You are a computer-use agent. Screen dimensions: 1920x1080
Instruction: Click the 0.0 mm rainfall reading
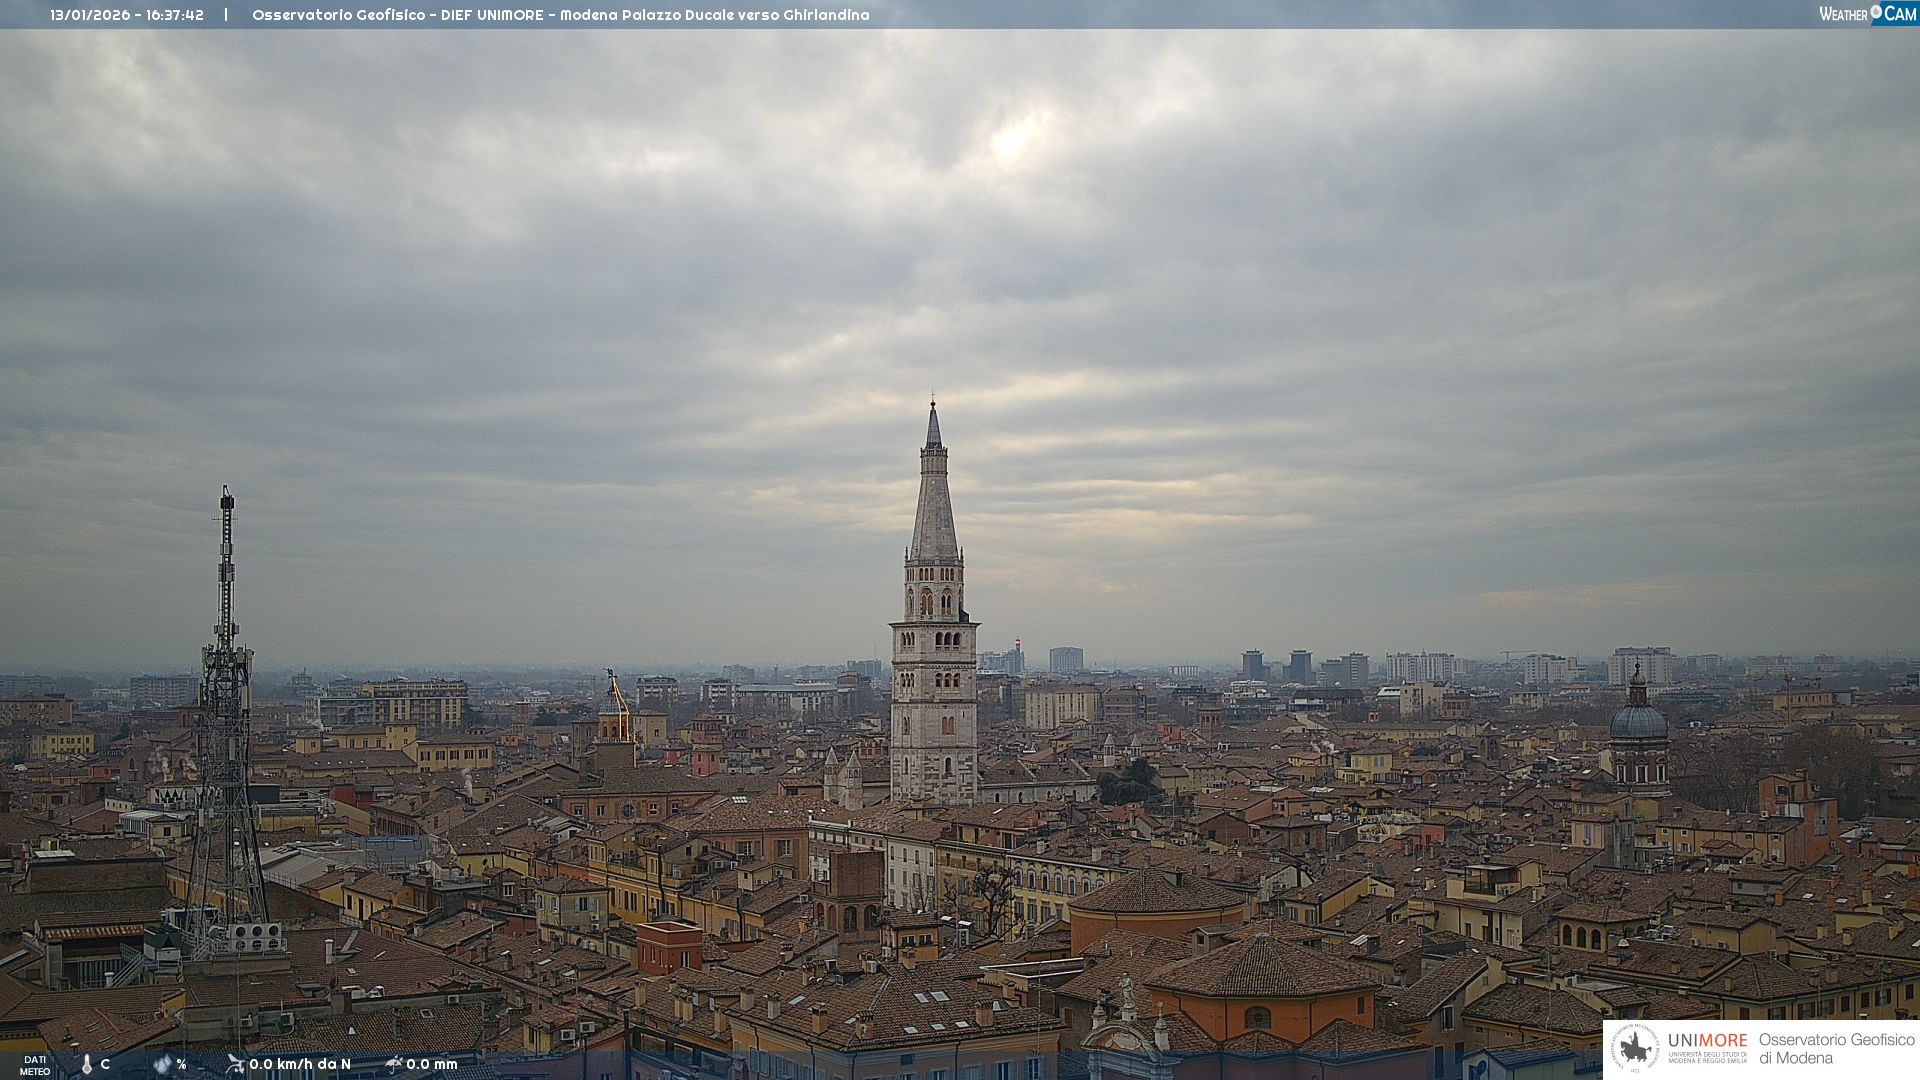click(x=432, y=1064)
